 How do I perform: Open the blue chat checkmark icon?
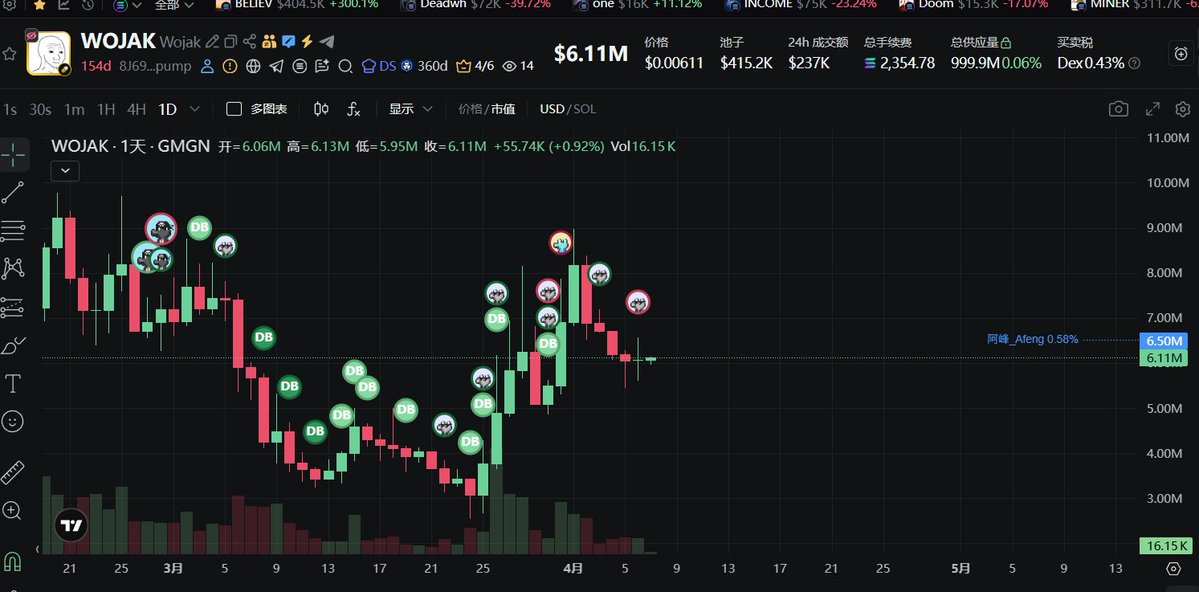pyautogui.click(x=288, y=41)
